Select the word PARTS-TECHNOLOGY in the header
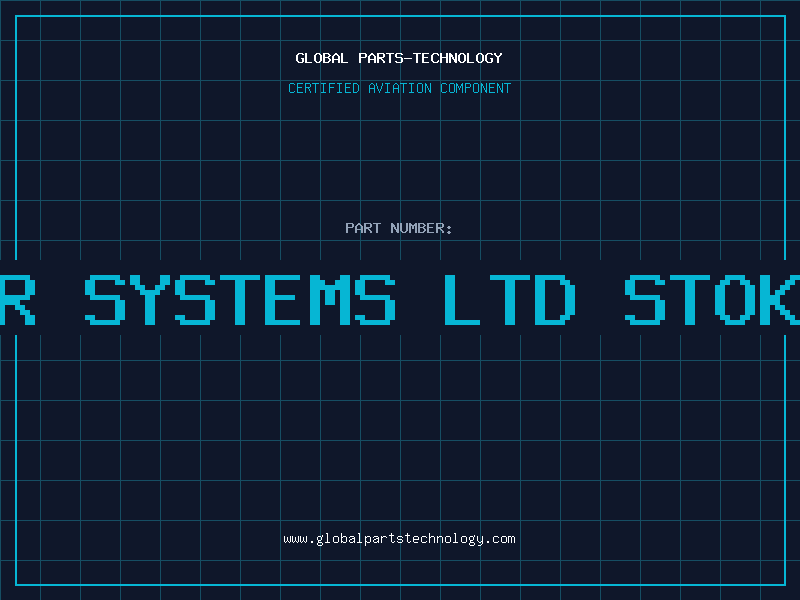Viewport: 800px width, 600px height. tap(431, 58)
